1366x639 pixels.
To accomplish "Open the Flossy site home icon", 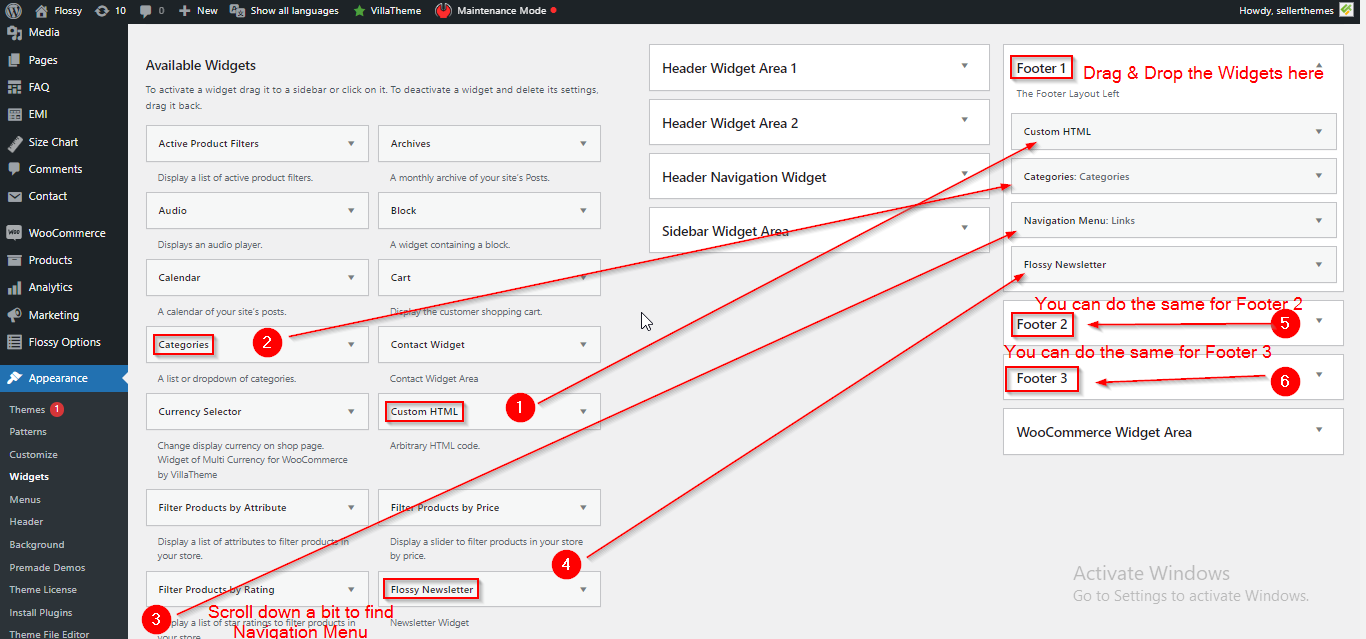I will (41, 11).
